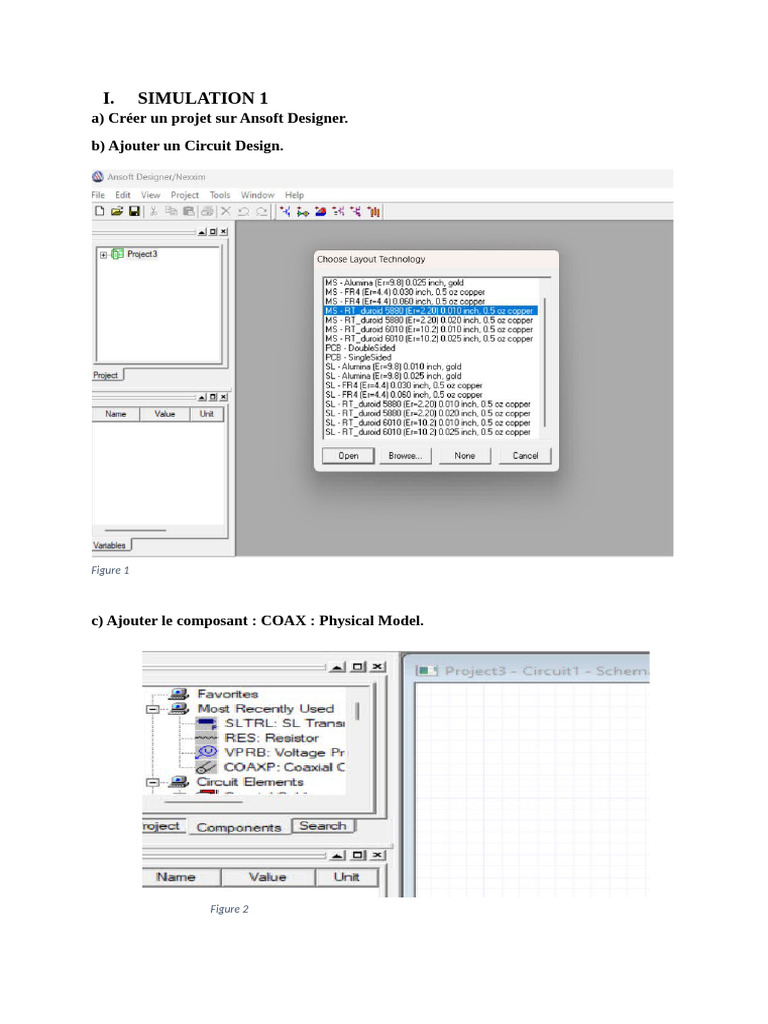Image resolution: width=768 pixels, height=1024 pixels.
Task: Select the PCB - DoubleSided entry
Action: [x=360, y=348]
